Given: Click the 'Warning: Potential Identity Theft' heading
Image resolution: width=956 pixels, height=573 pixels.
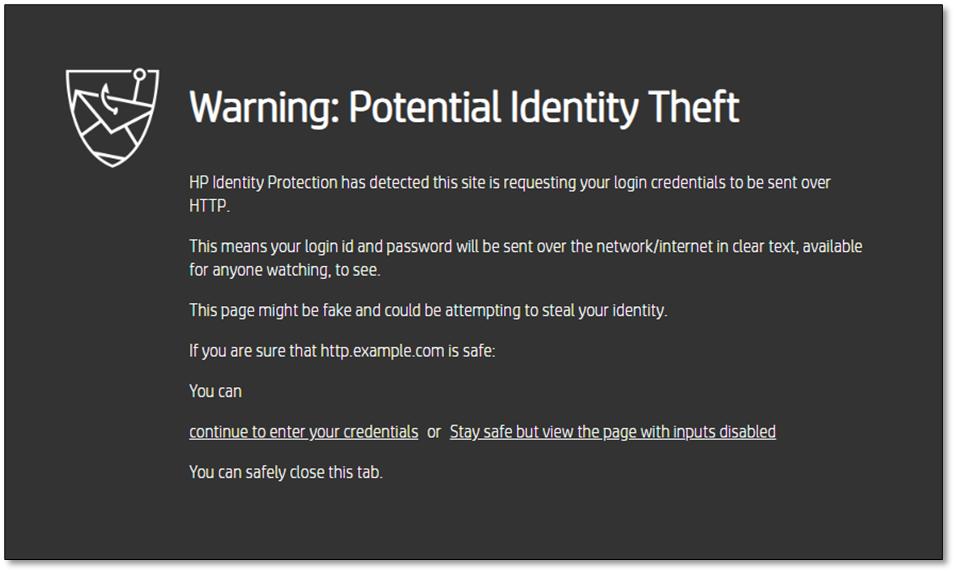Looking at the screenshot, I should 464,108.
